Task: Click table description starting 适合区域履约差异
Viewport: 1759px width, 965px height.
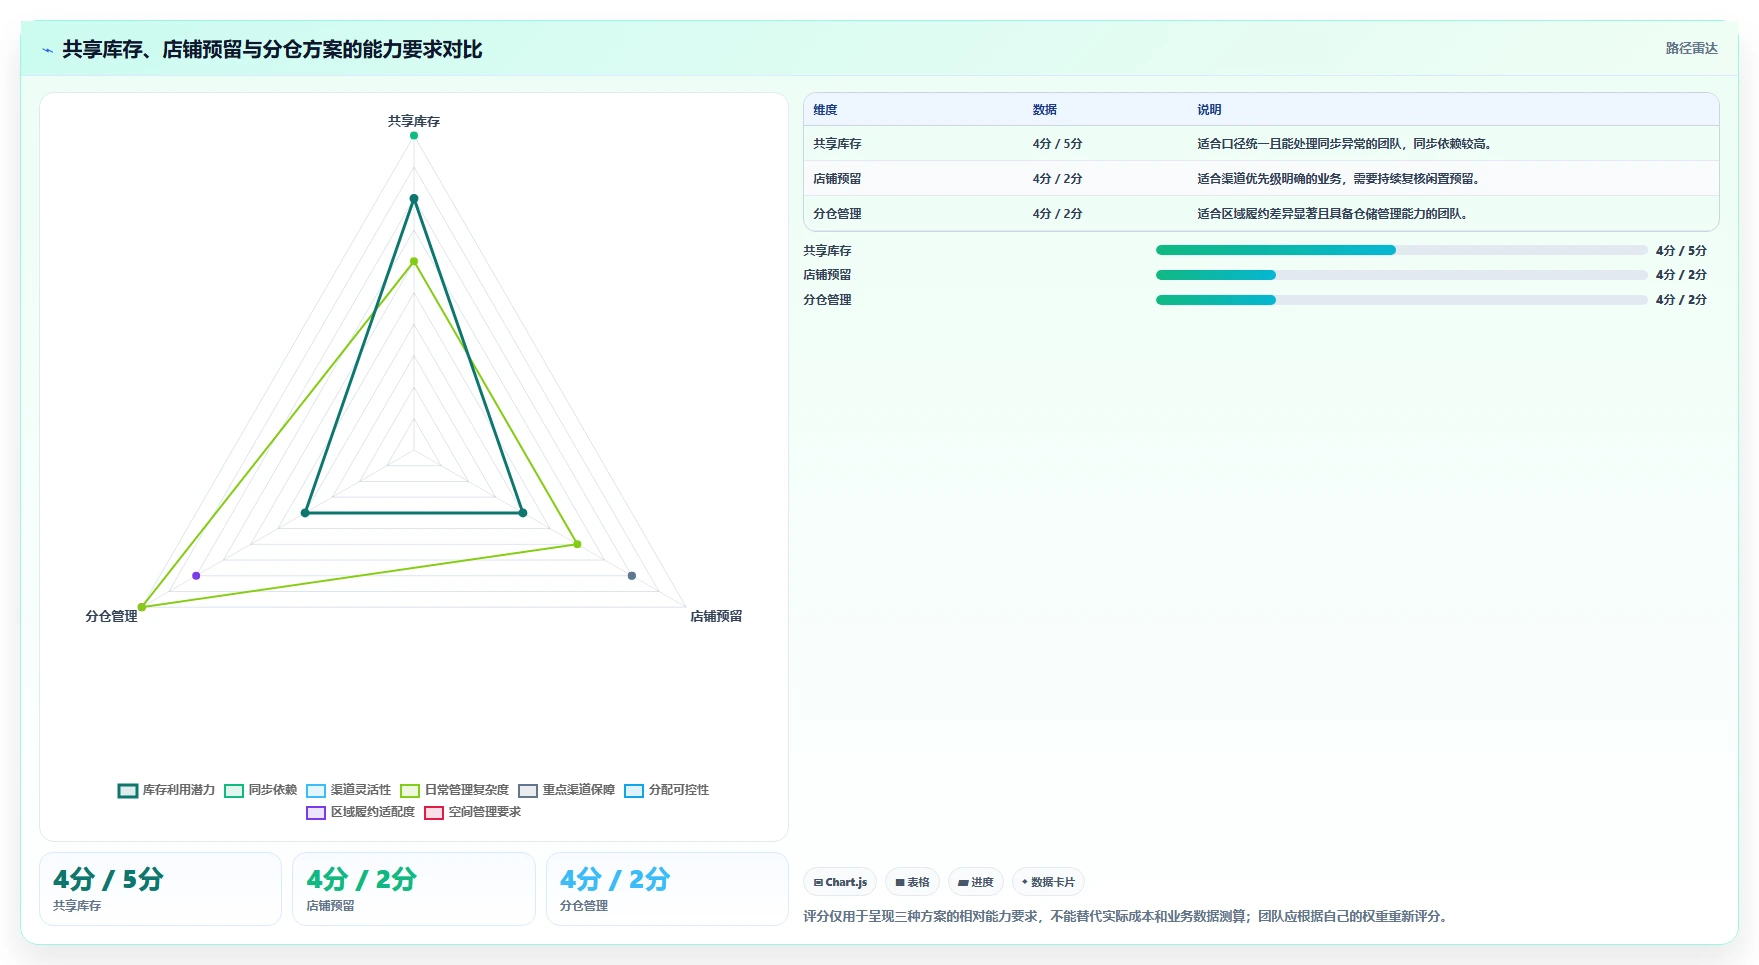Action: tap(1333, 214)
